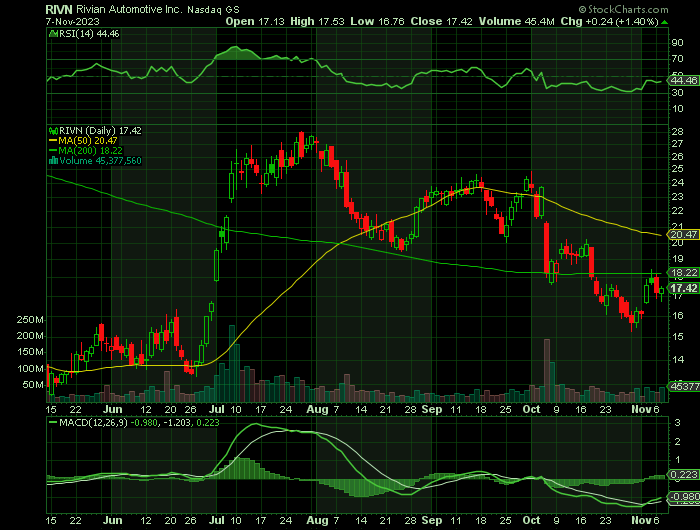This screenshot has height=530, width=700.
Task: Click the 44.46 RSI value tag on the axis
Action: pyautogui.click(x=683, y=80)
